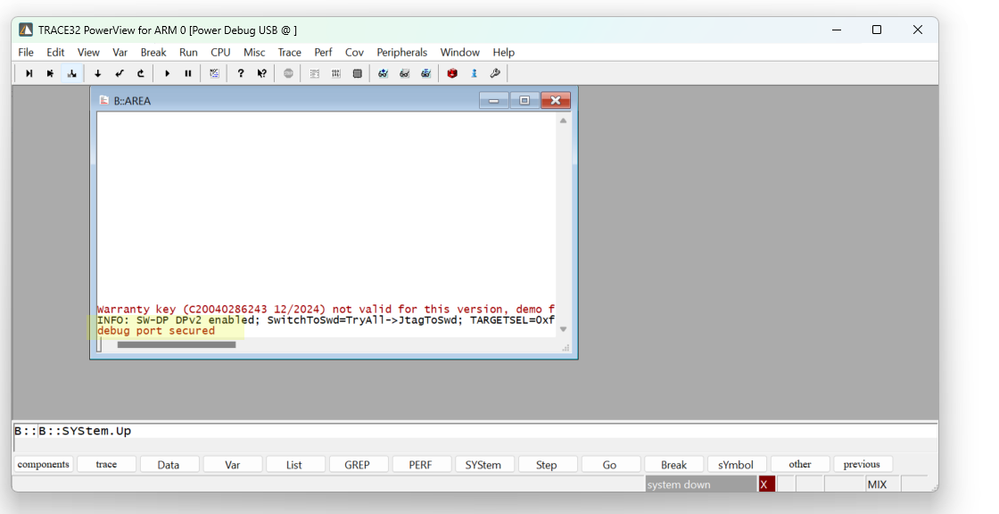Click the Step Over toolbar icon
Viewport: 999px width, 514px height.
50,74
